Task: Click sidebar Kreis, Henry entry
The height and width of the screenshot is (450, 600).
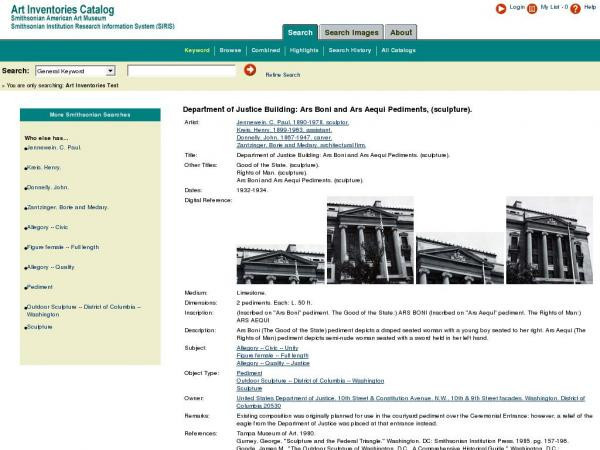Action: tap(44, 168)
